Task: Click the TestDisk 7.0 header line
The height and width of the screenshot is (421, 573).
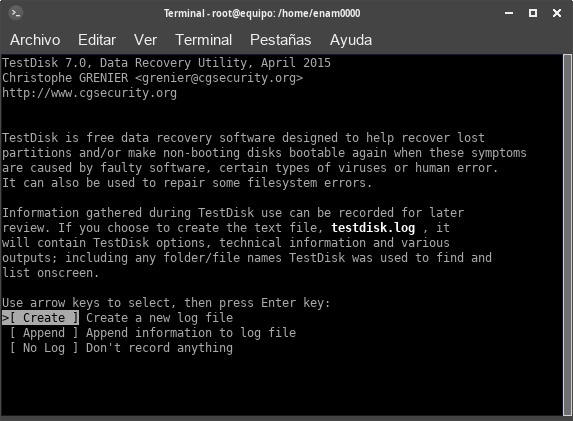Action: point(166,63)
